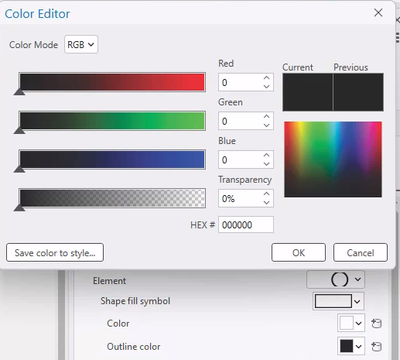
Task: Select the Blue slider handle triangle
Action: 19,169
